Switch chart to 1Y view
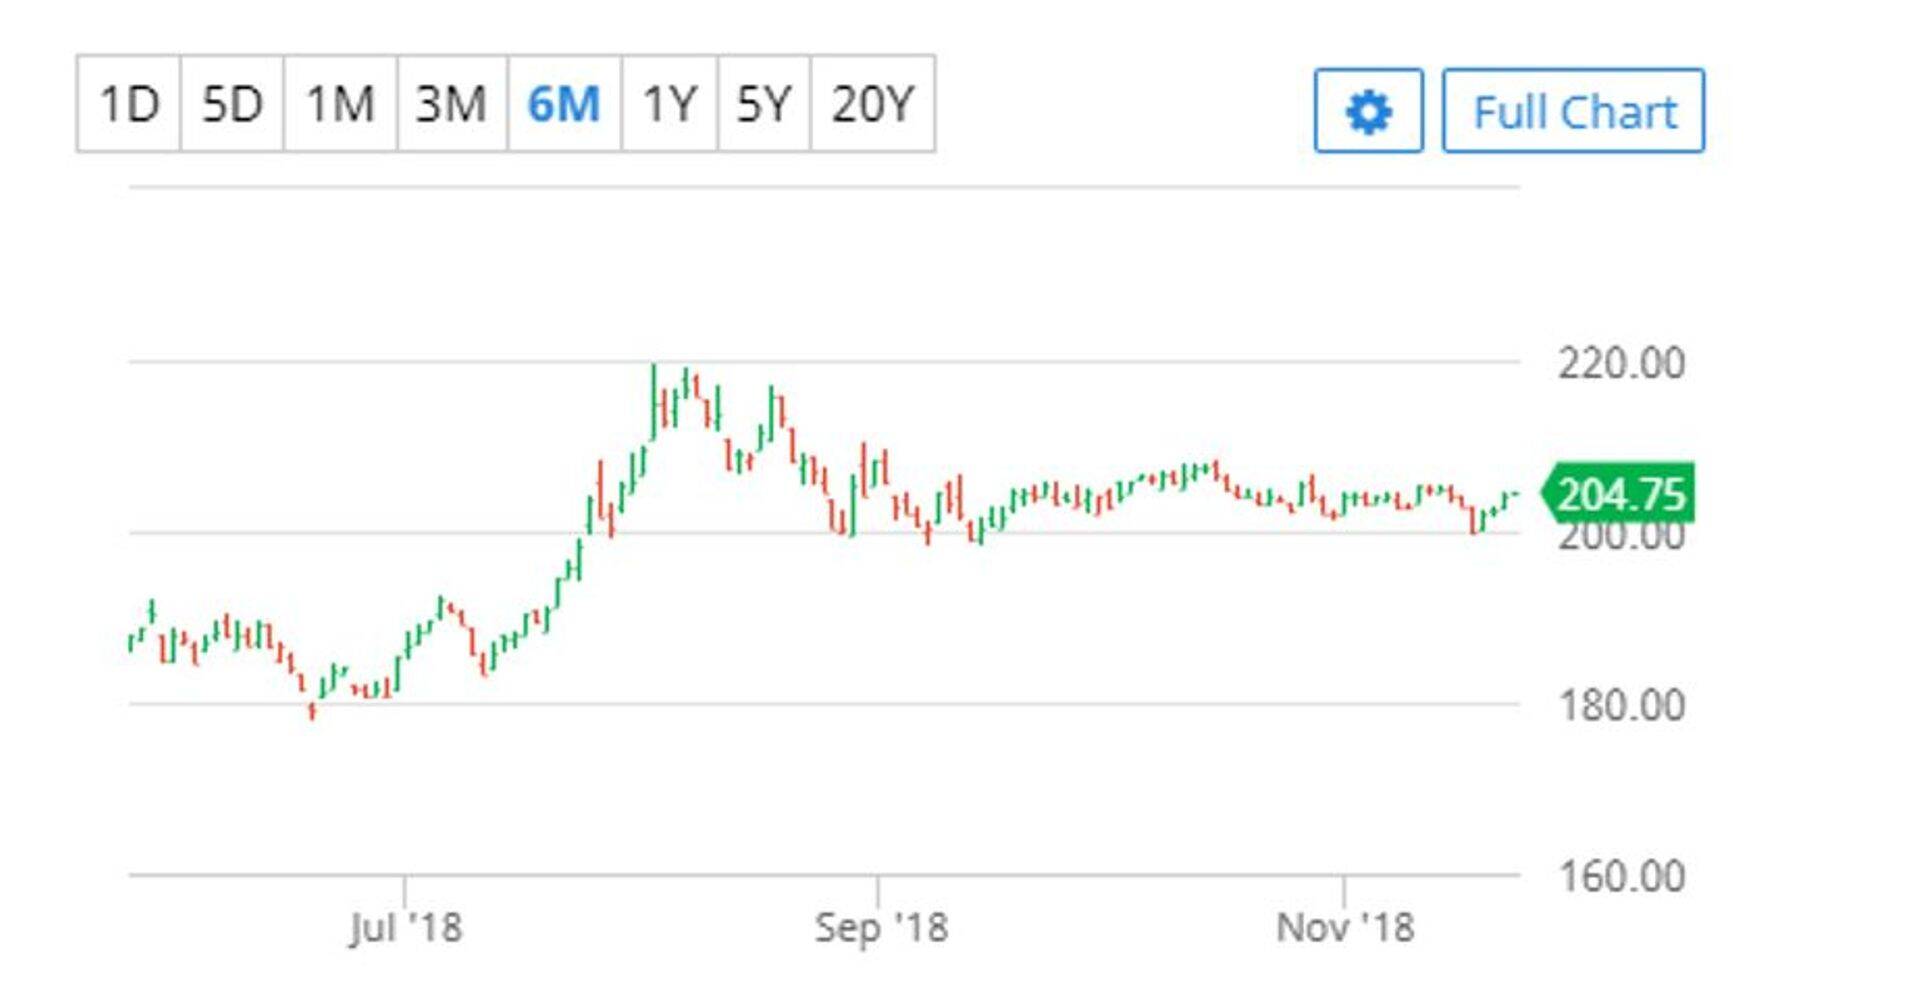Image resolution: width=1920 pixels, height=1005 pixels. (x=669, y=104)
